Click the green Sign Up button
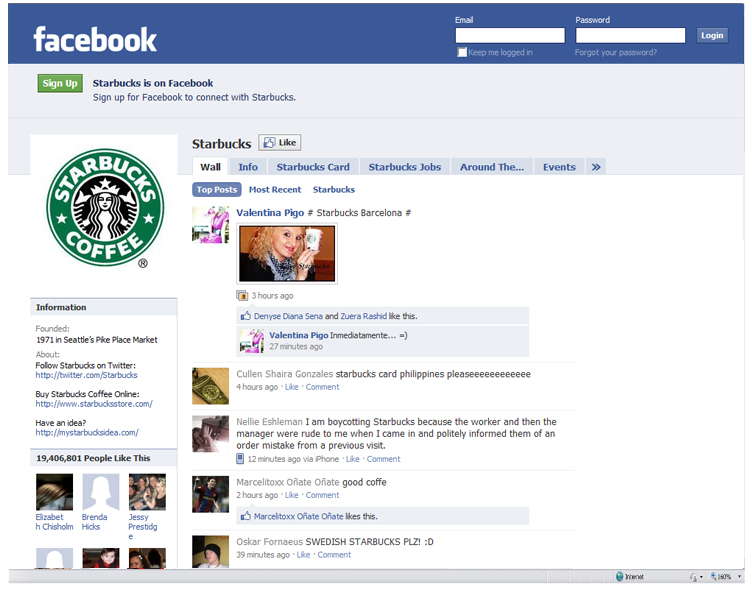Viewport: 752px width, 596px height. pyautogui.click(x=60, y=83)
